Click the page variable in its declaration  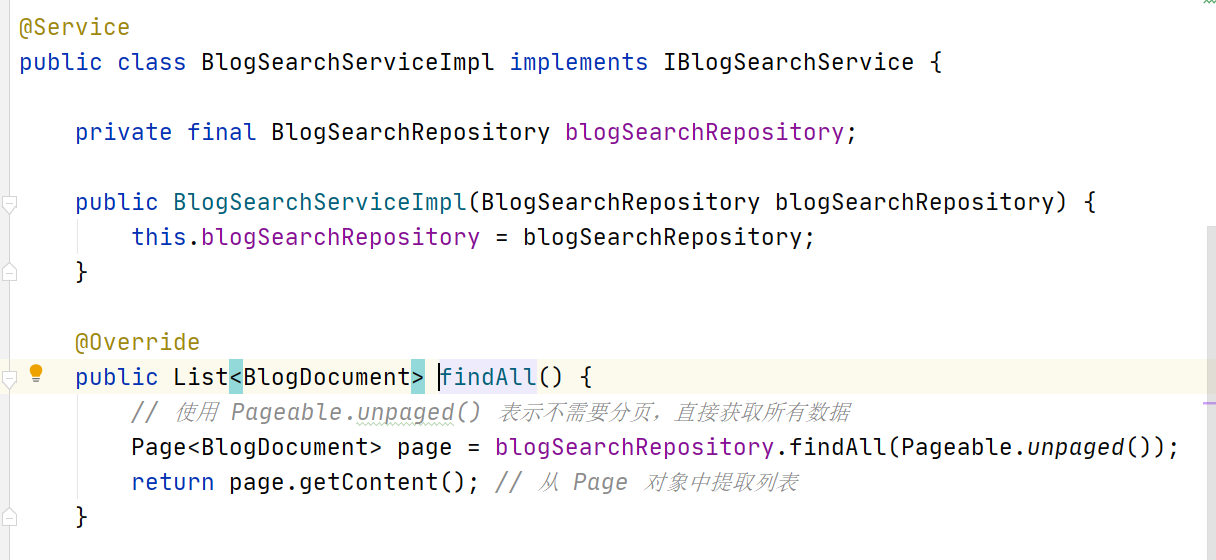425,447
